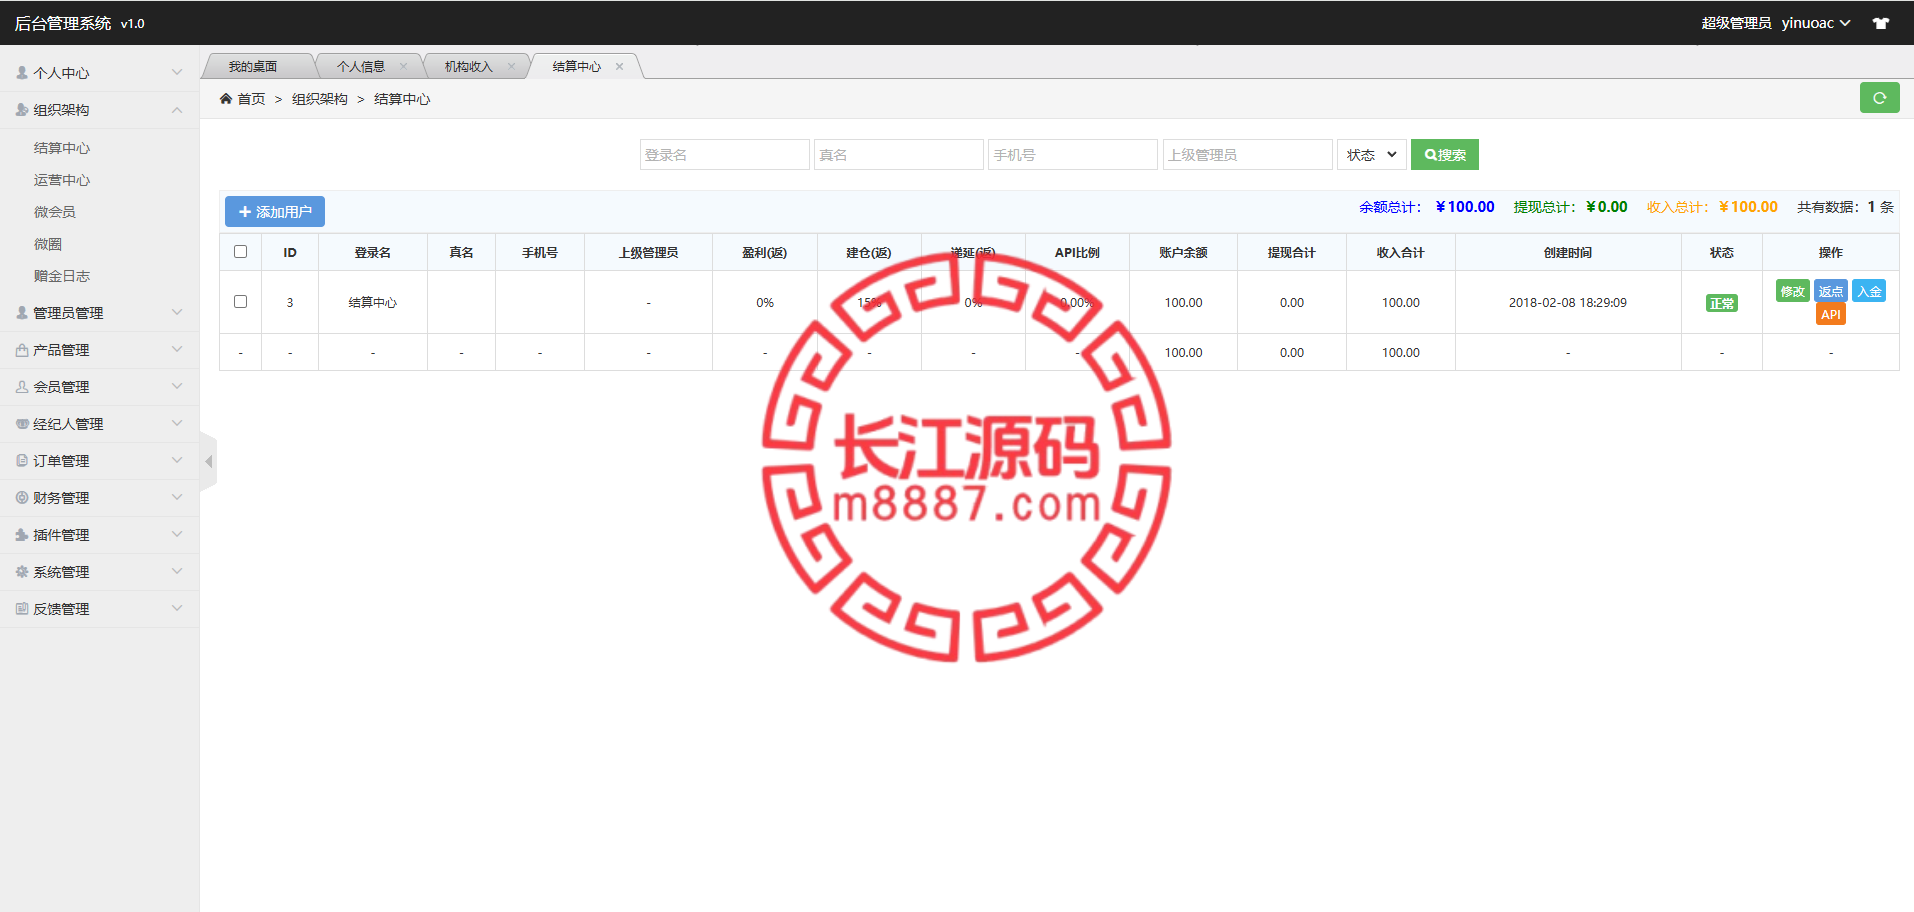Select the 结算中心 tab
This screenshot has width=1914, height=912.
coord(577,66)
